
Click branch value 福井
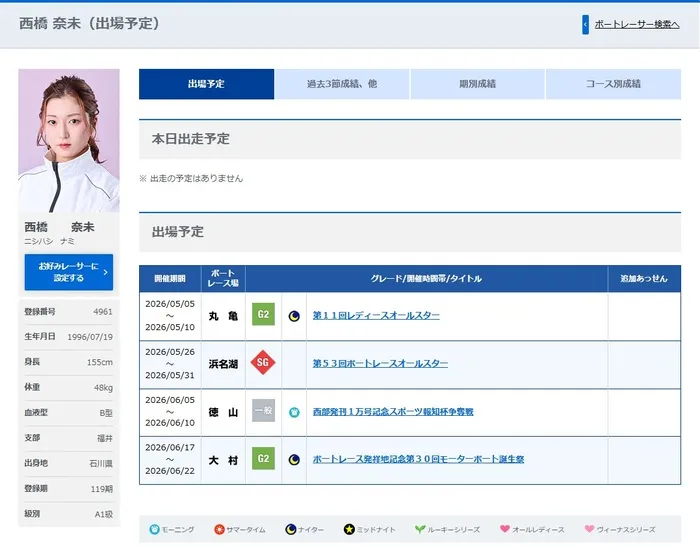click(x=105, y=438)
